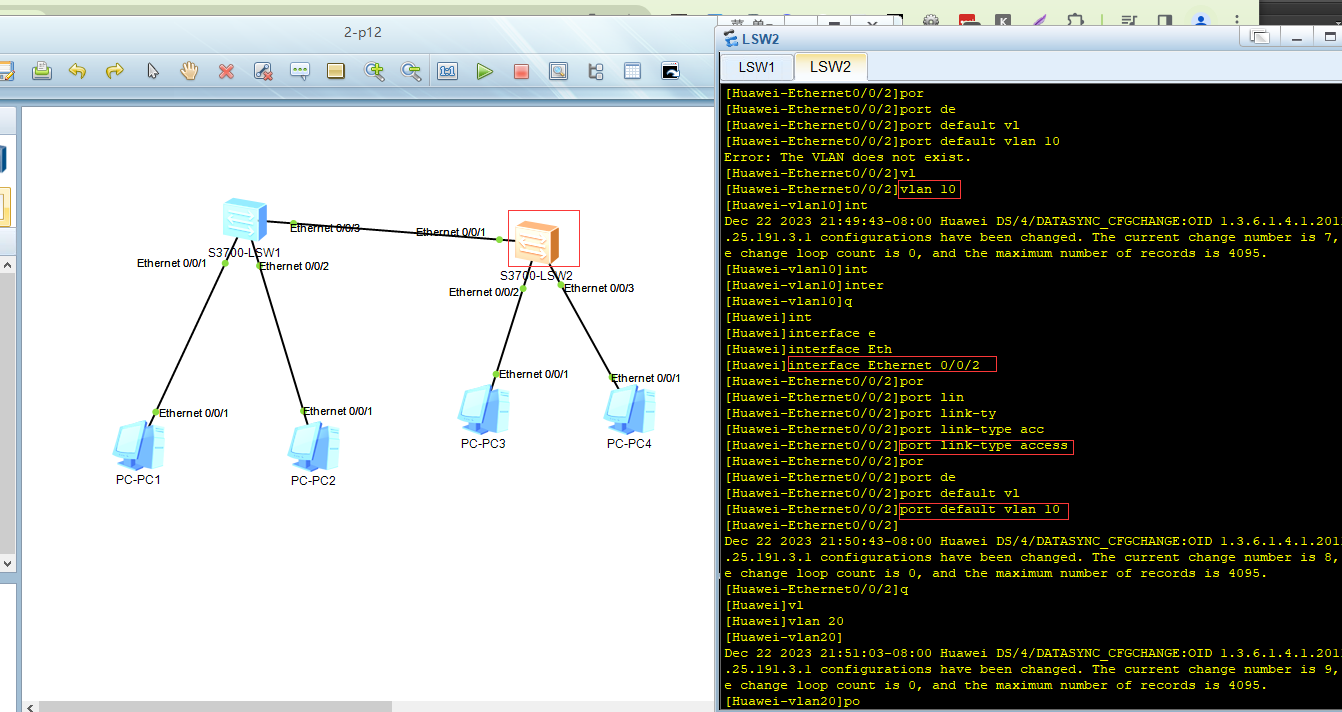The width and height of the screenshot is (1342, 712).
Task: Click the '[Huawei-Ethernet0/0/2]q' terminal line
Action: [x=816, y=589]
